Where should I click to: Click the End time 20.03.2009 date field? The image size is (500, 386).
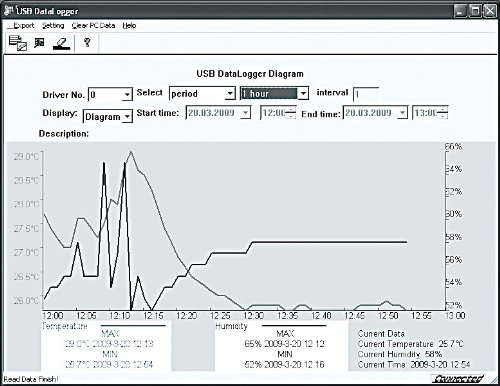tap(375, 113)
